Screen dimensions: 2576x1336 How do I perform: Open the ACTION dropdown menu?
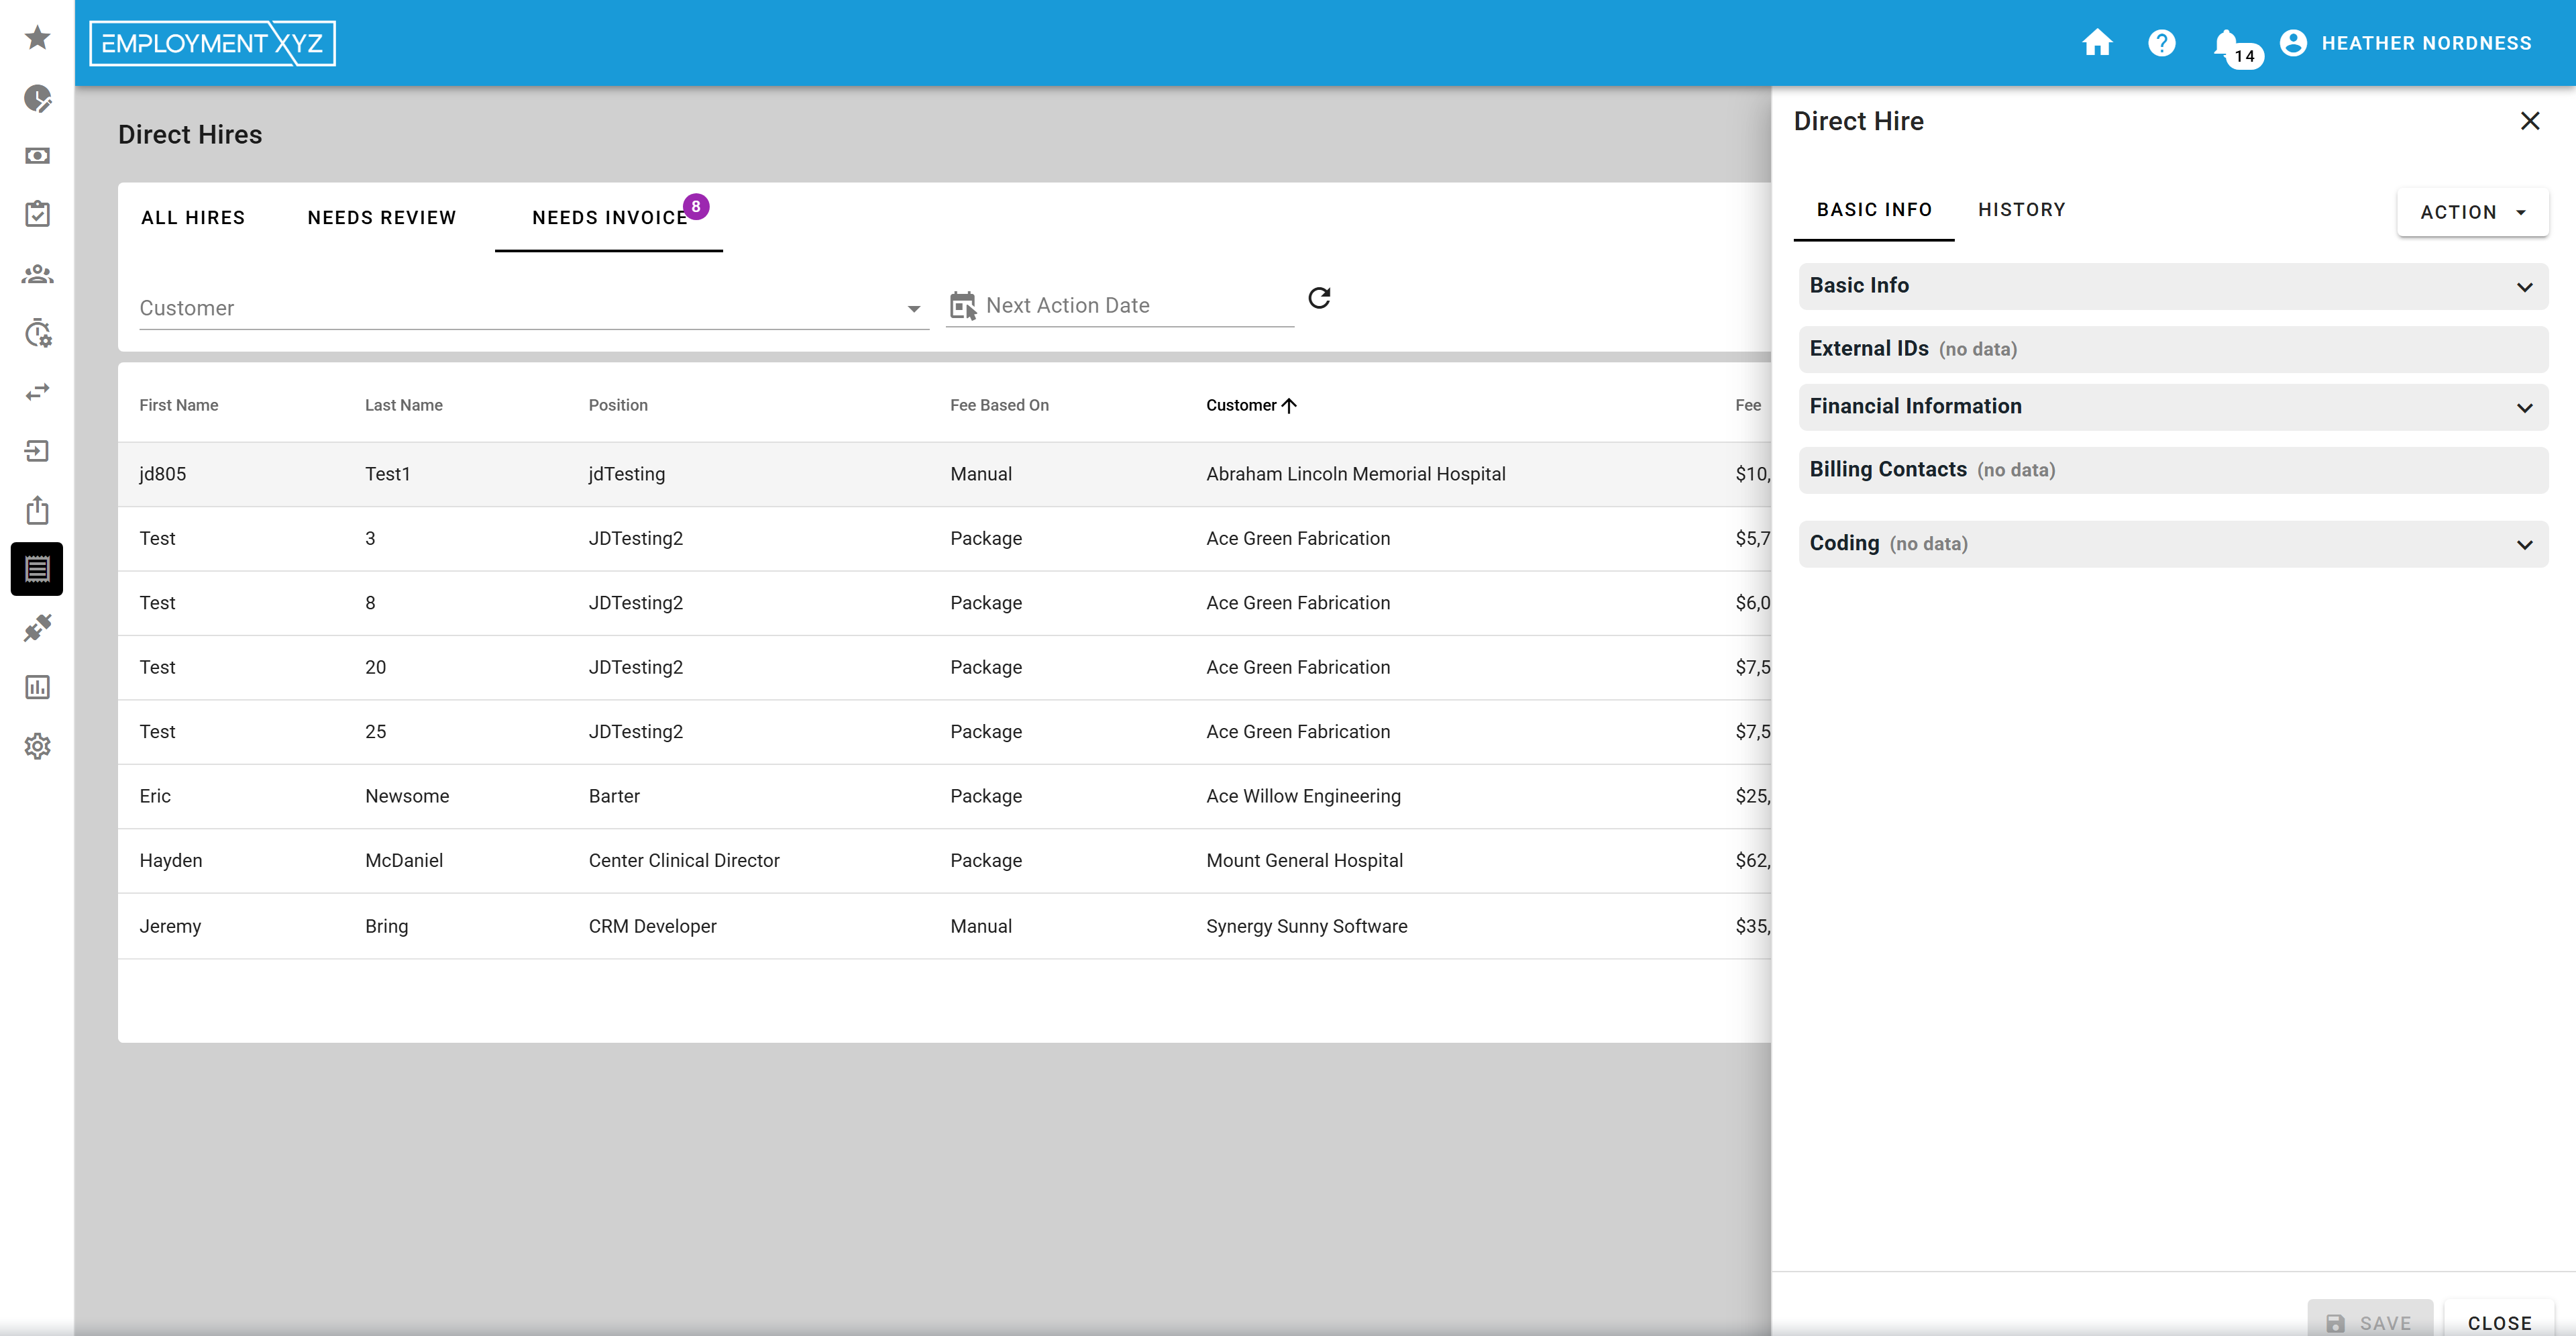[2472, 212]
